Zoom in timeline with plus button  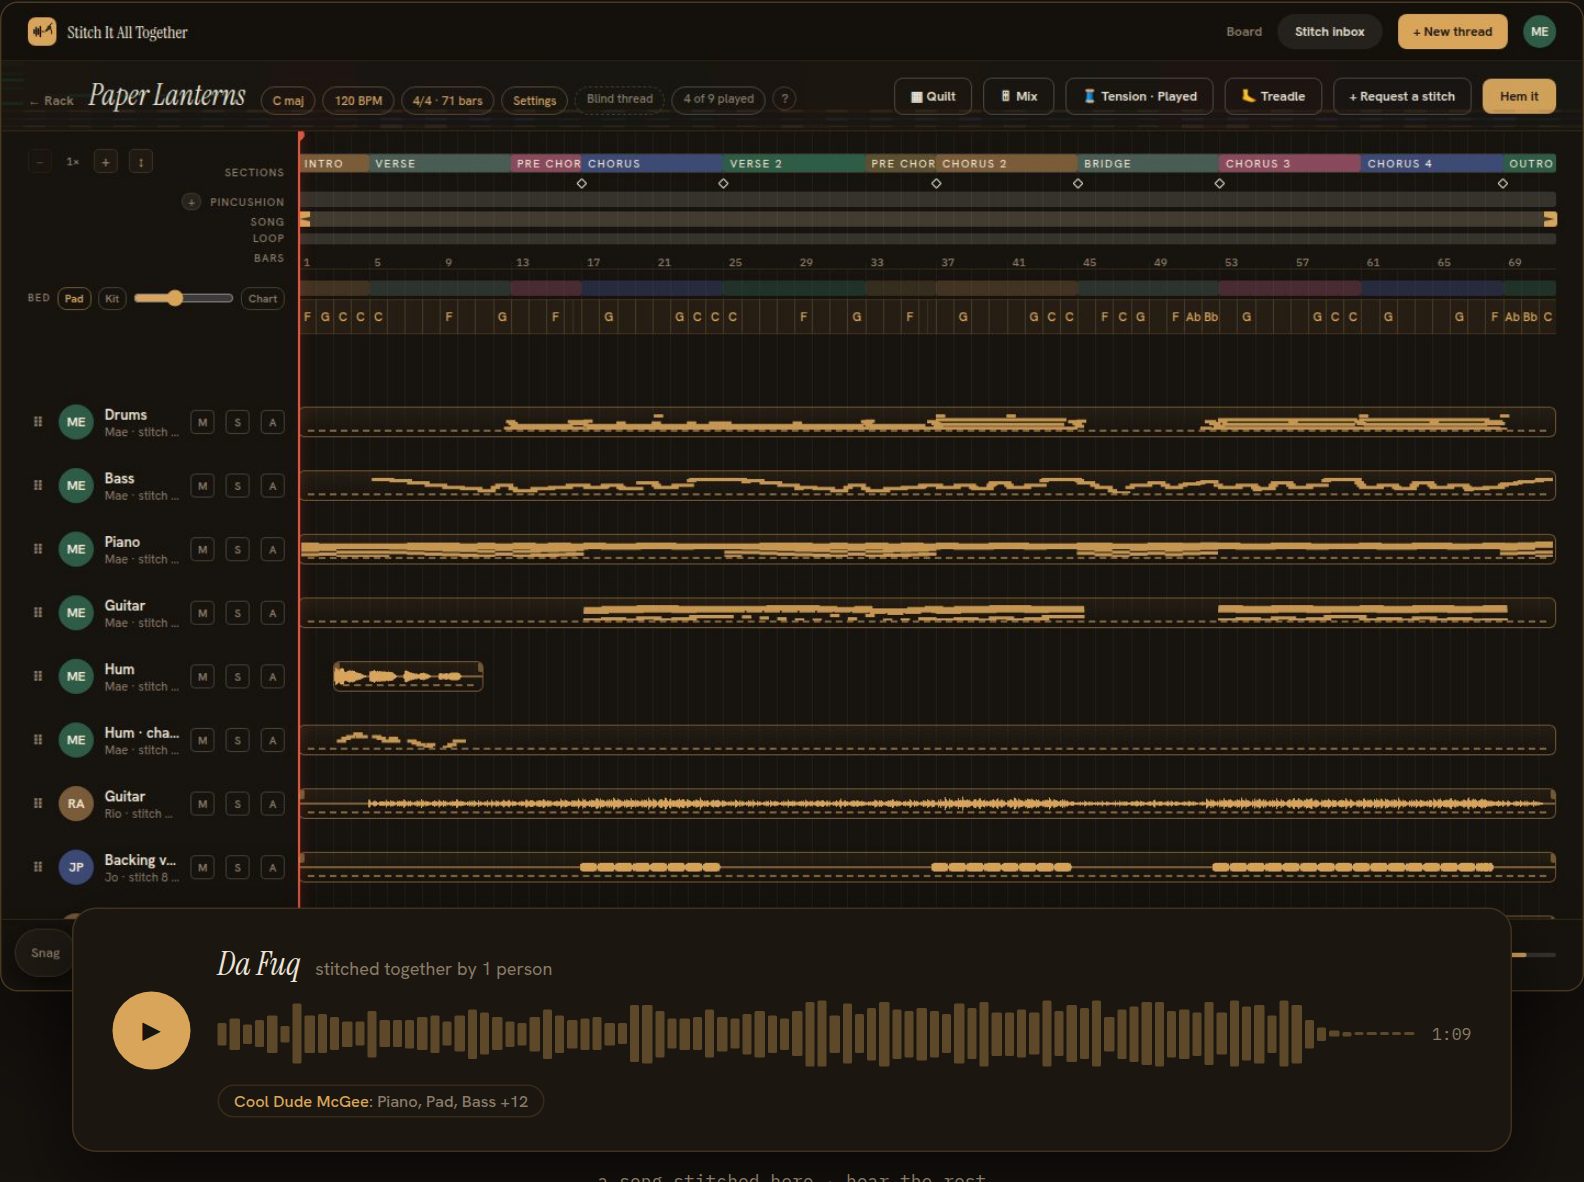point(105,161)
